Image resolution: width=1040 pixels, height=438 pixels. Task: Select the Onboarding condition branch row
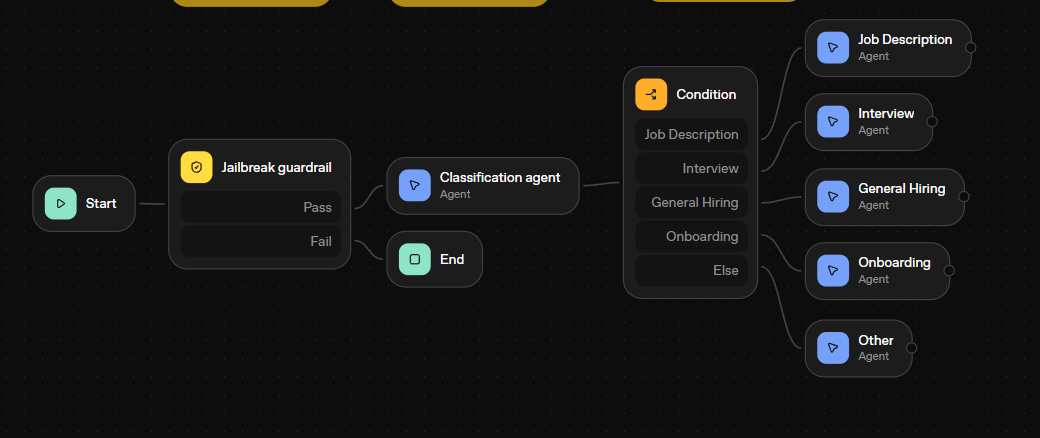click(x=691, y=236)
